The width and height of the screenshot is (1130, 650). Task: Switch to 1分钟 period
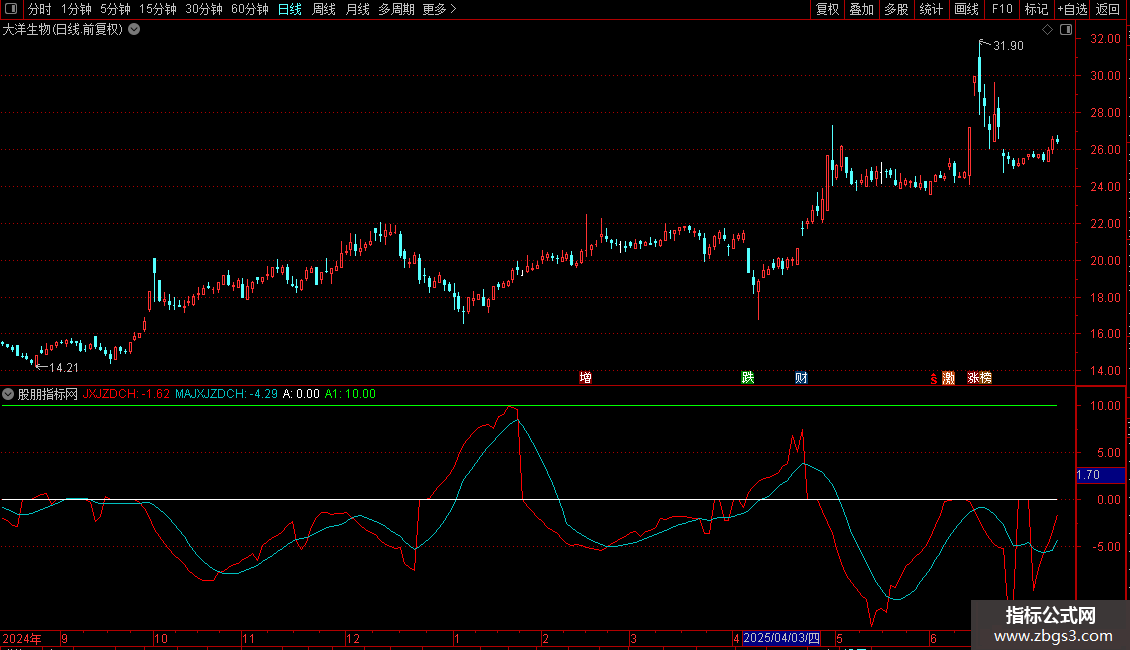coord(76,9)
